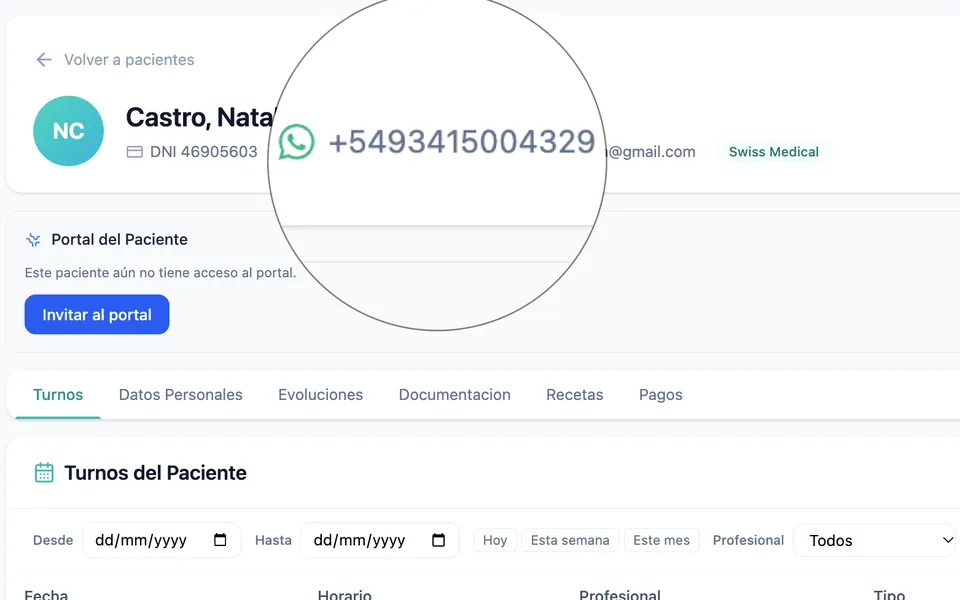Click the NC patient avatar
This screenshot has height=600, width=960.
click(x=68, y=131)
